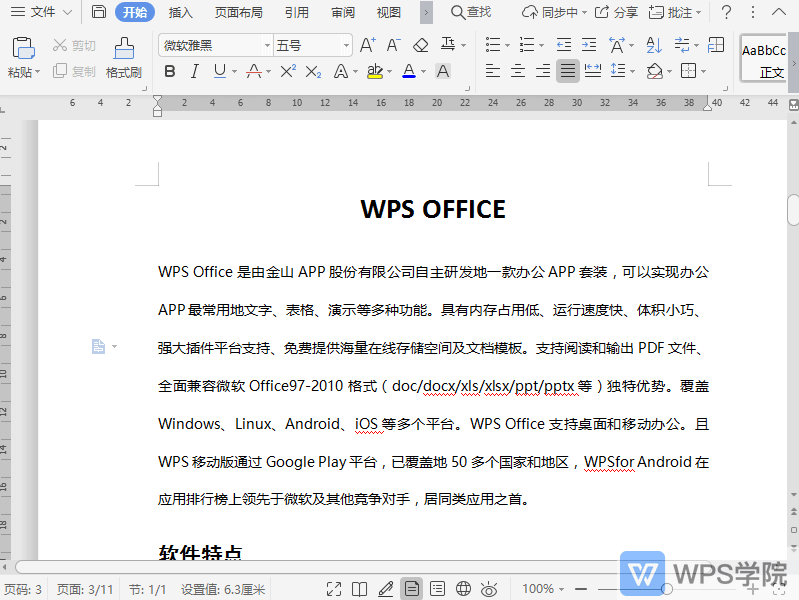Switch to web layout view in status bar
This screenshot has height=600, width=799.
463,589
